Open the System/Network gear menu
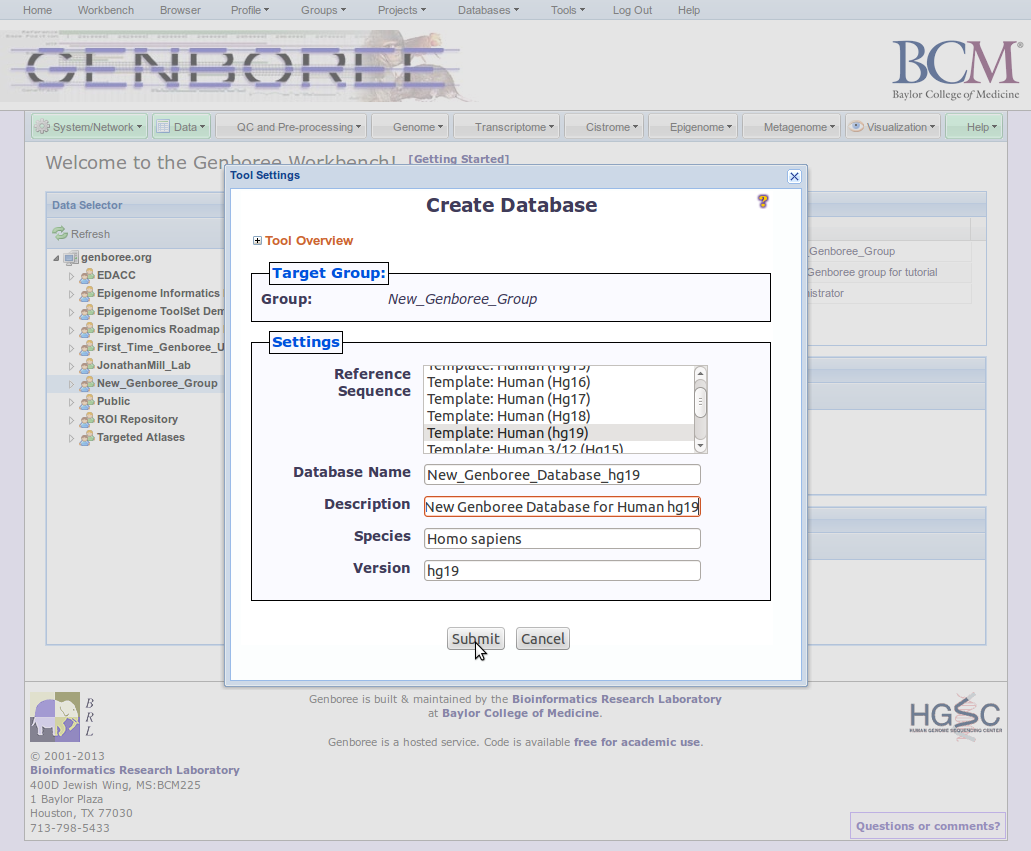1031x851 pixels. [x=89, y=127]
